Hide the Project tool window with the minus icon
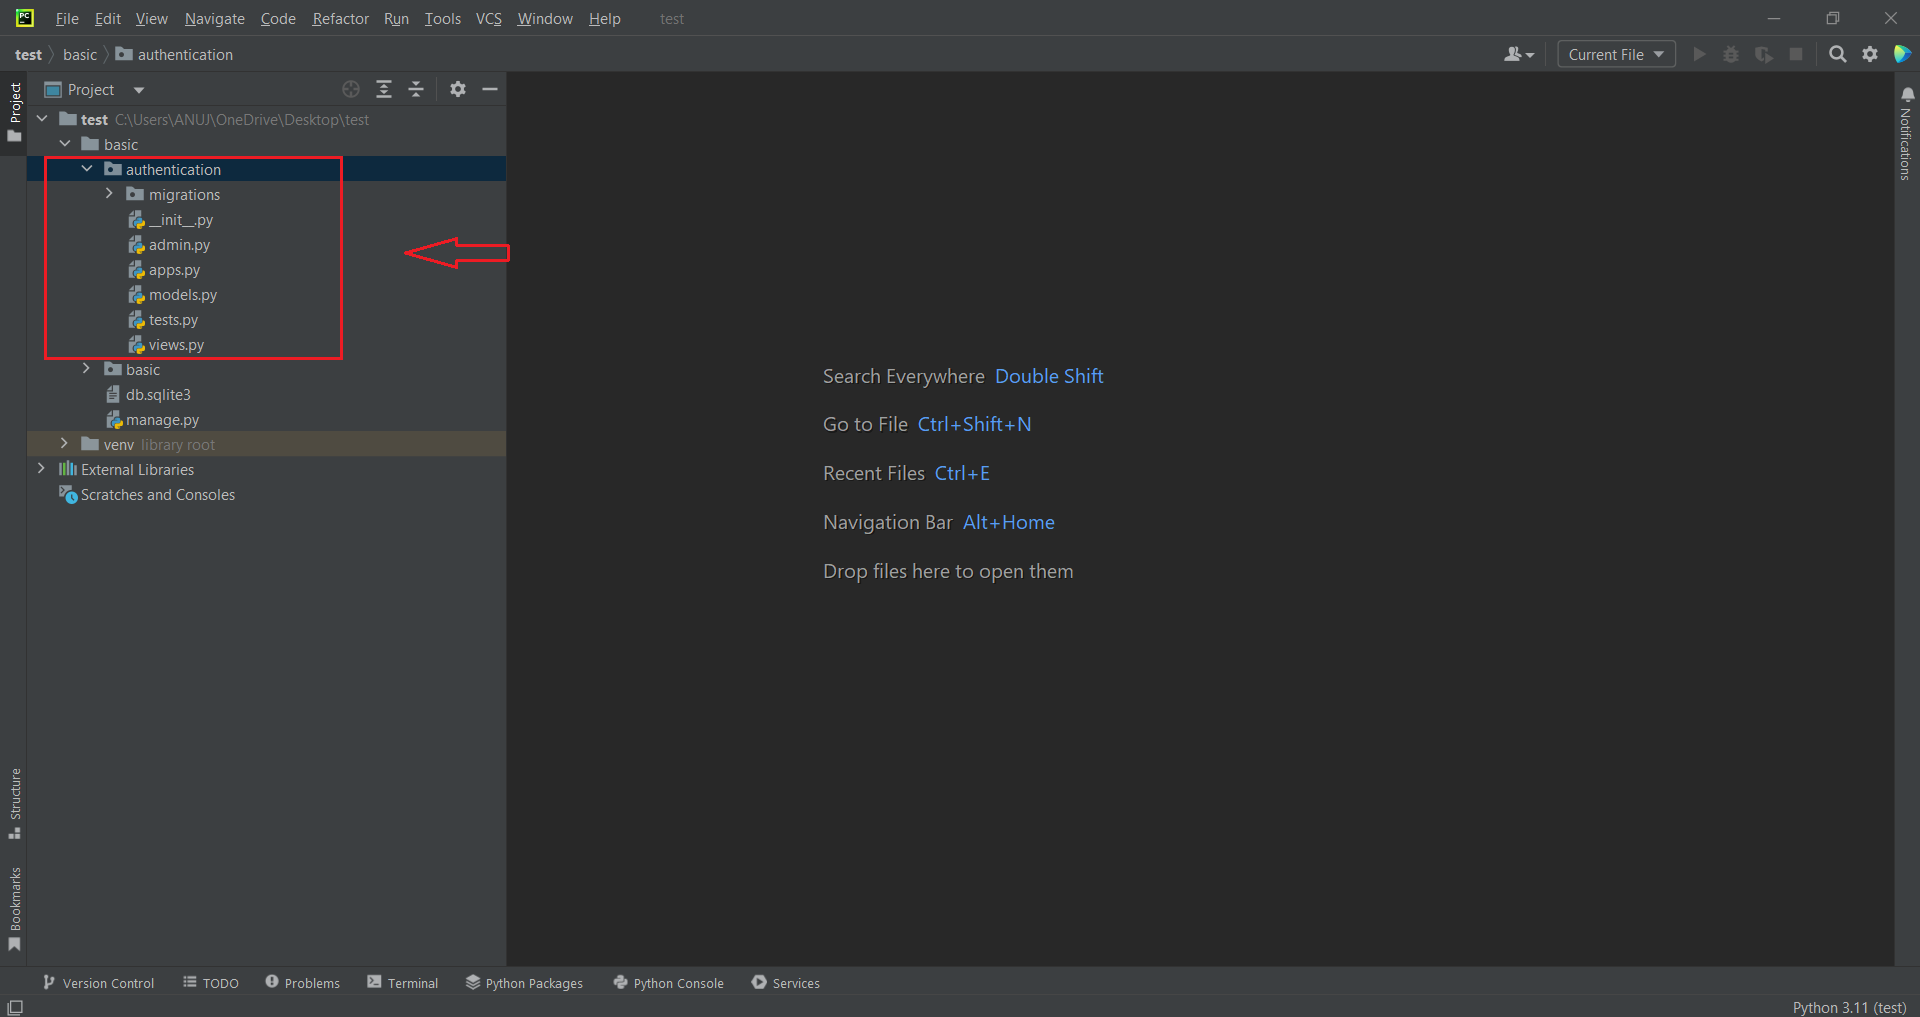 pyautogui.click(x=490, y=89)
